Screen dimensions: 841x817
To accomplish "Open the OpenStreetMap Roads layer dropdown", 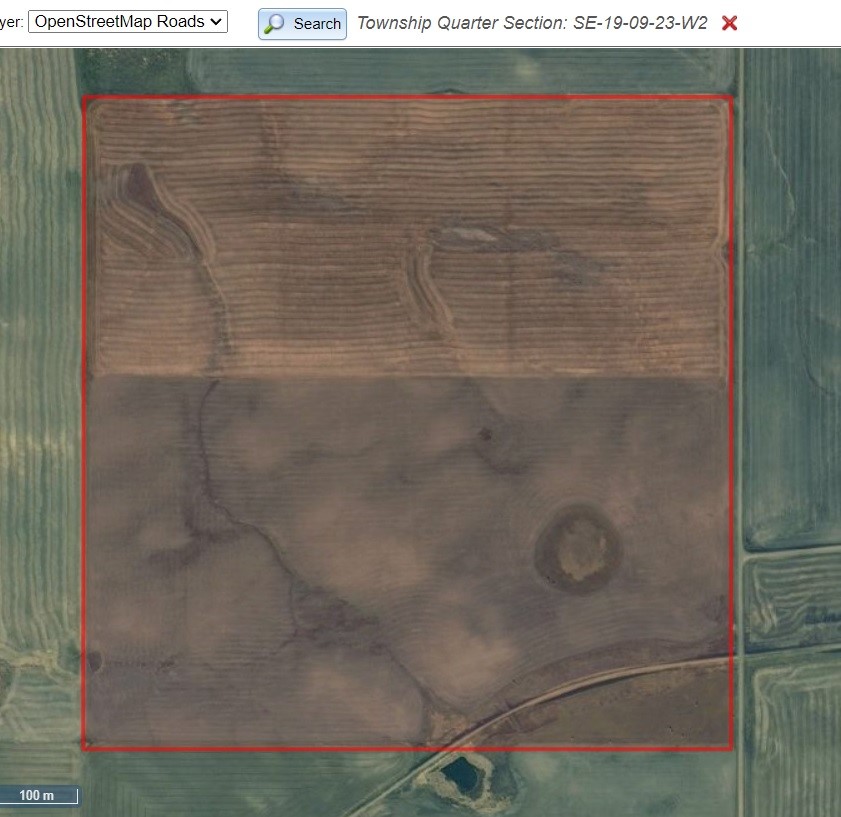I will click(x=128, y=21).
